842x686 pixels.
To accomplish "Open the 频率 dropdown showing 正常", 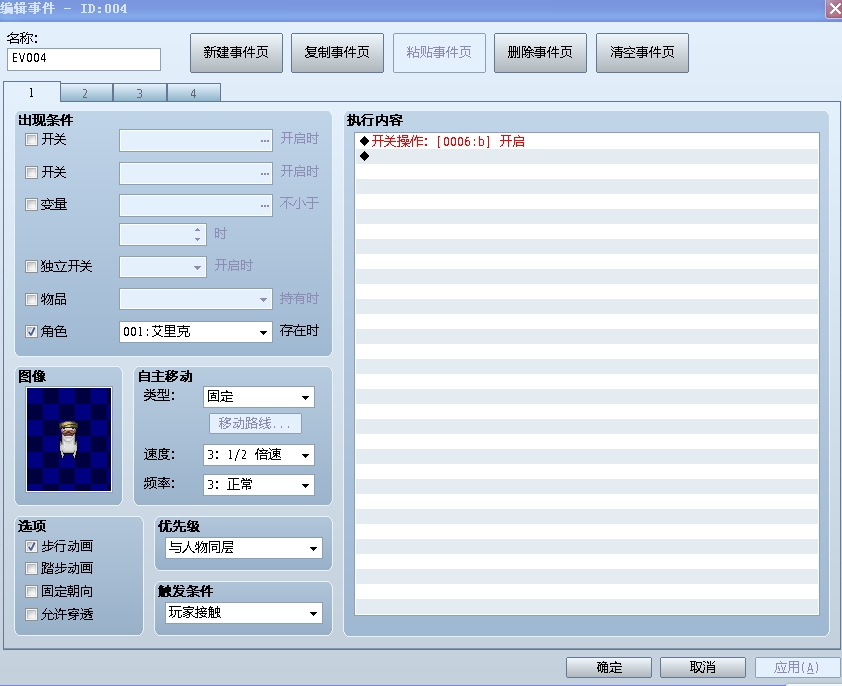I will (259, 485).
